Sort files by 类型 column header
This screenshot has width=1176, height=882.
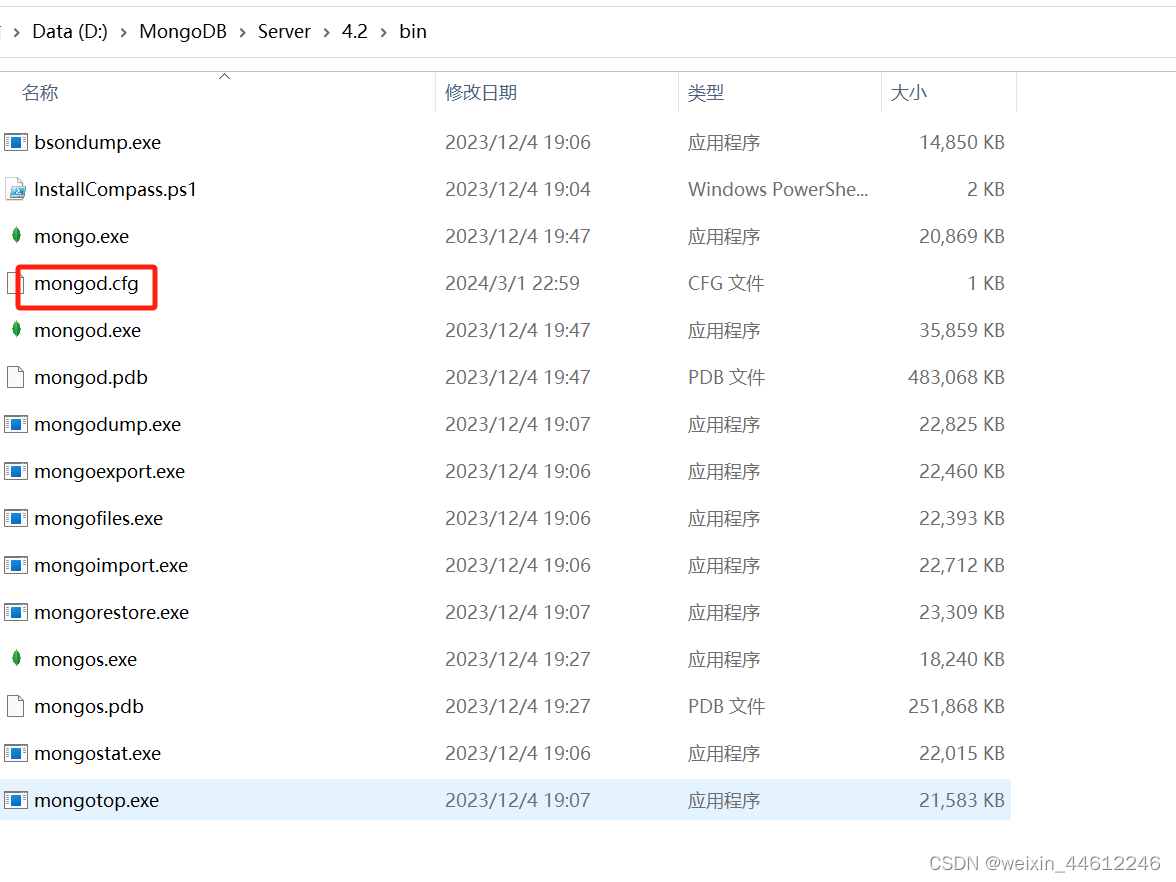706,93
